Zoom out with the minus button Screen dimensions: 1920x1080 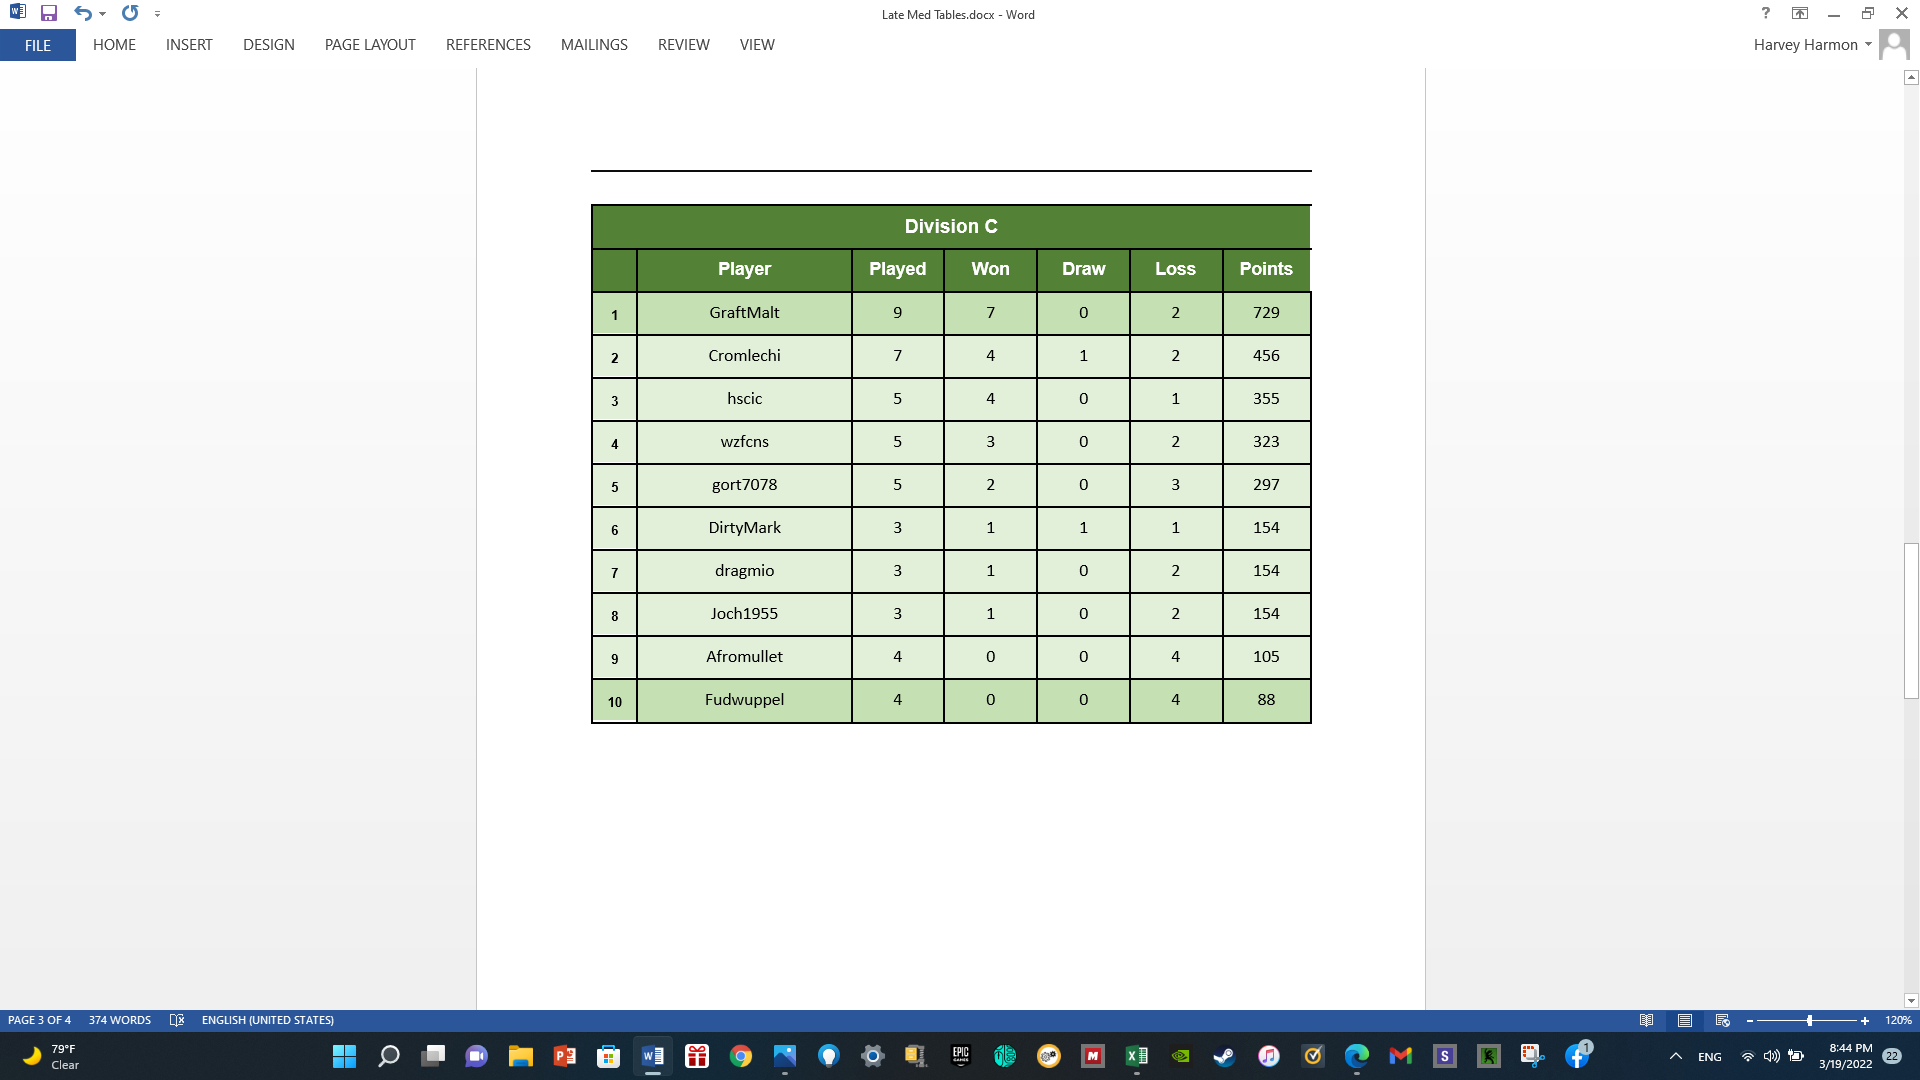(x=1750, y=1020)
